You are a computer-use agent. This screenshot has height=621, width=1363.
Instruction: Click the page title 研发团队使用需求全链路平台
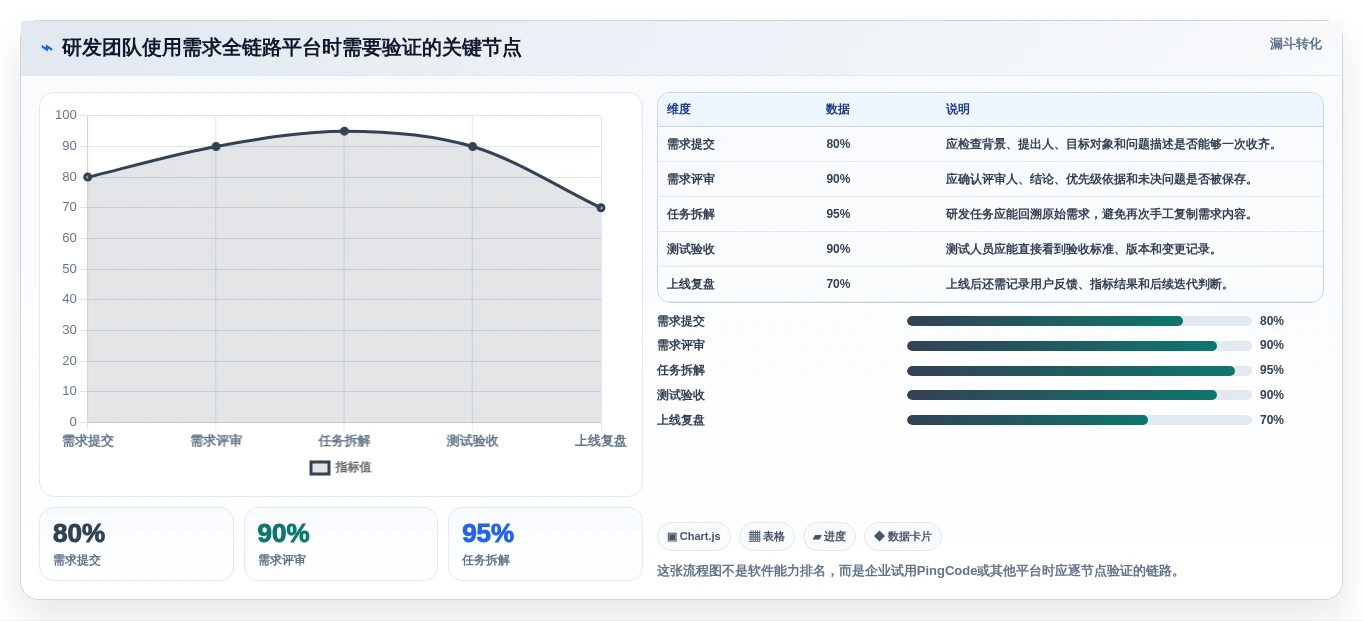coord(291,48)
